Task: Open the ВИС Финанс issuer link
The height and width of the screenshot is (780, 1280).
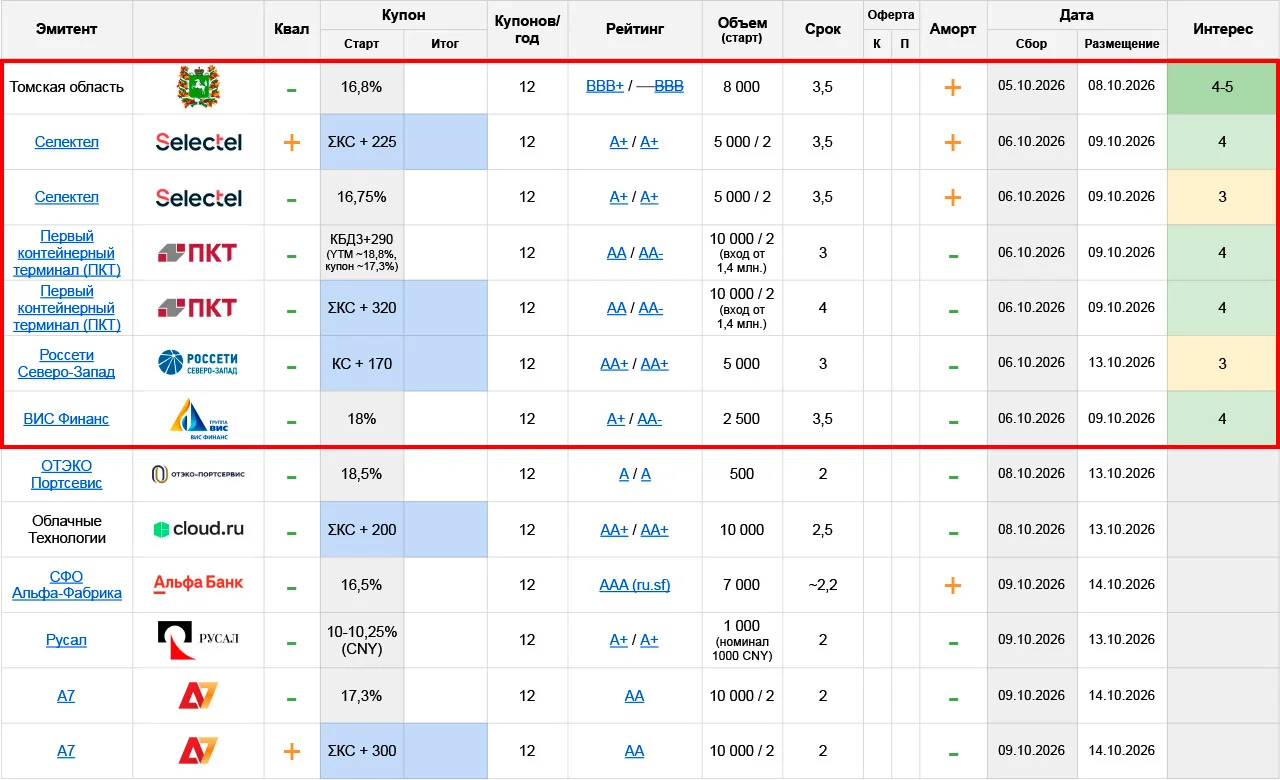Action: tap(66, 419)
